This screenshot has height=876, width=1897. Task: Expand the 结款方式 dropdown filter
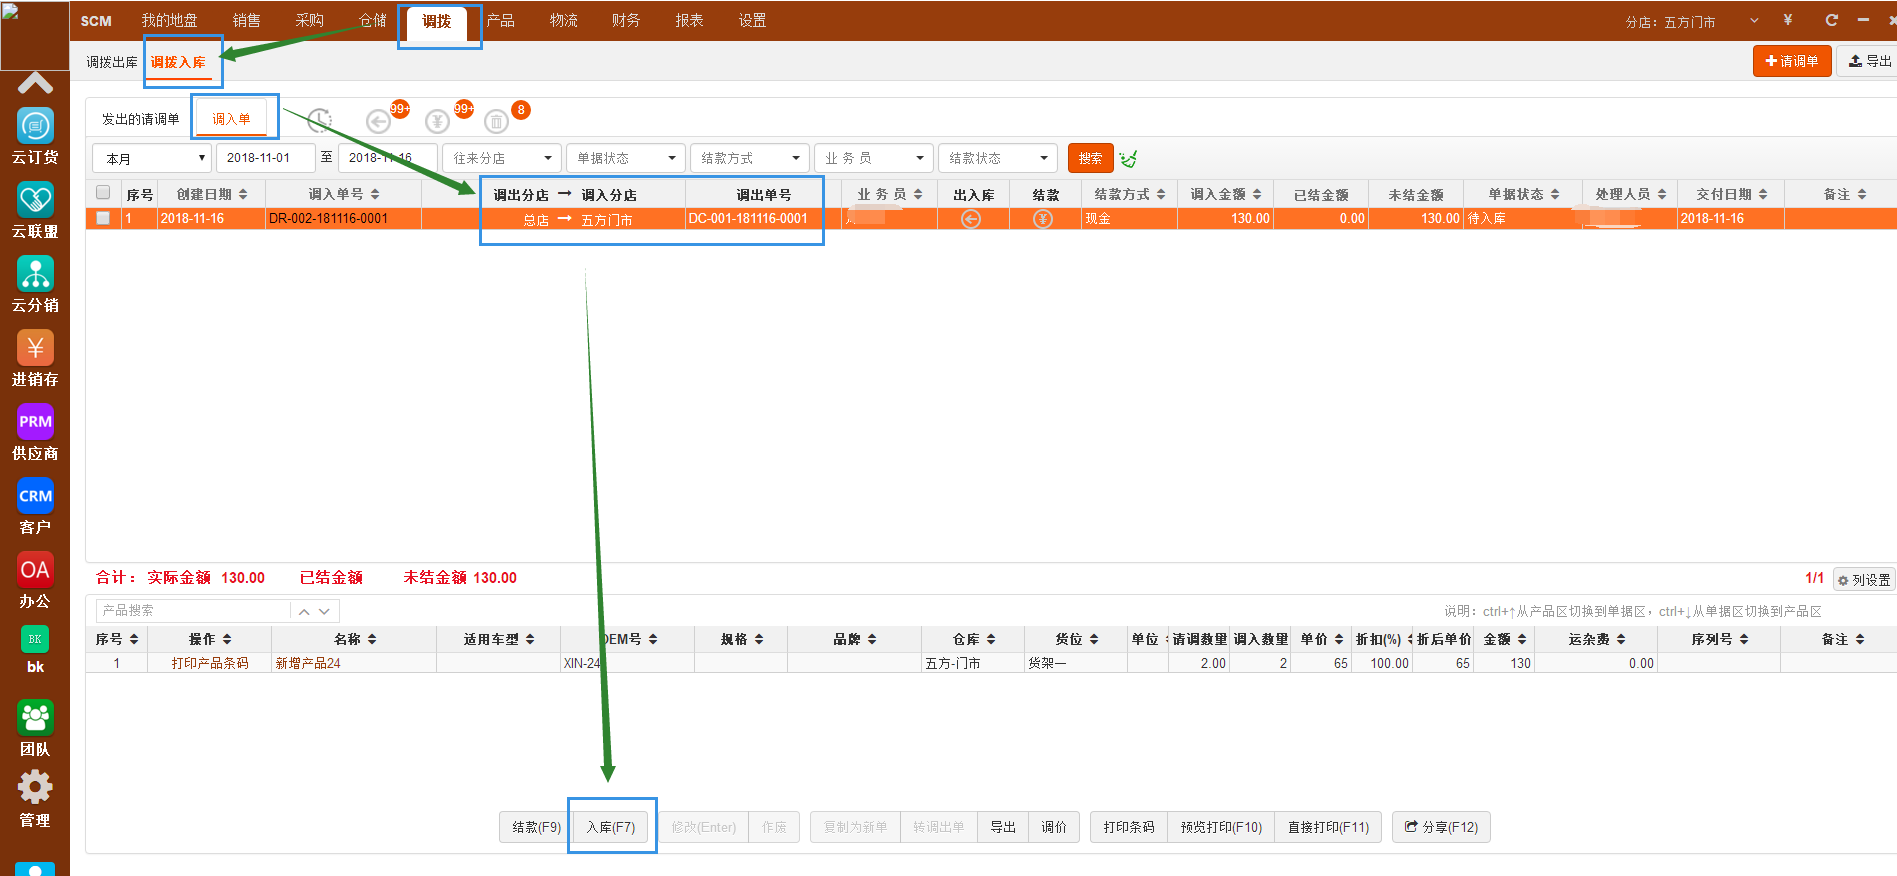(749, 158)
